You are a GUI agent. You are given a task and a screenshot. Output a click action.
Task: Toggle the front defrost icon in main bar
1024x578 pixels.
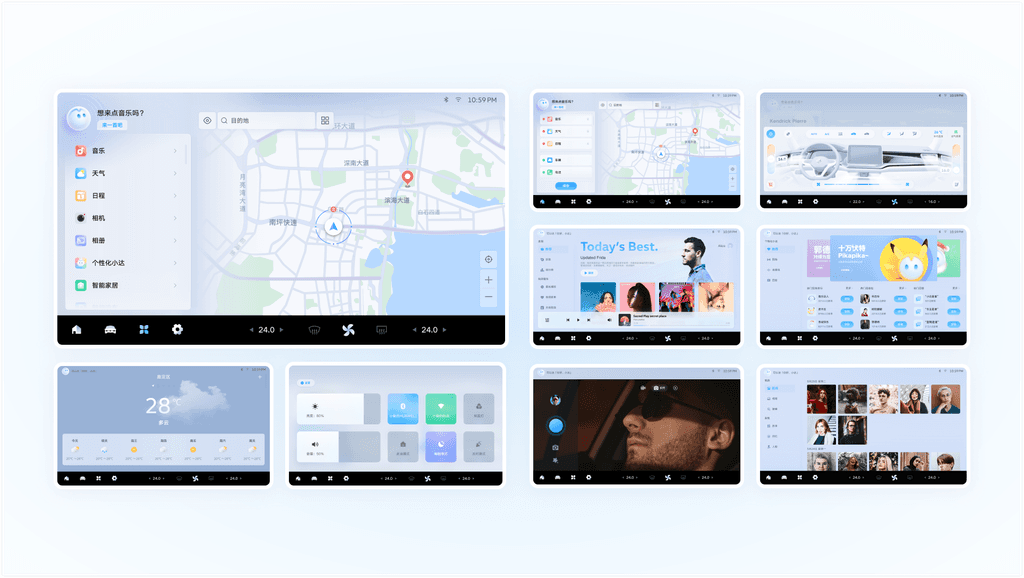click(313, 330)
